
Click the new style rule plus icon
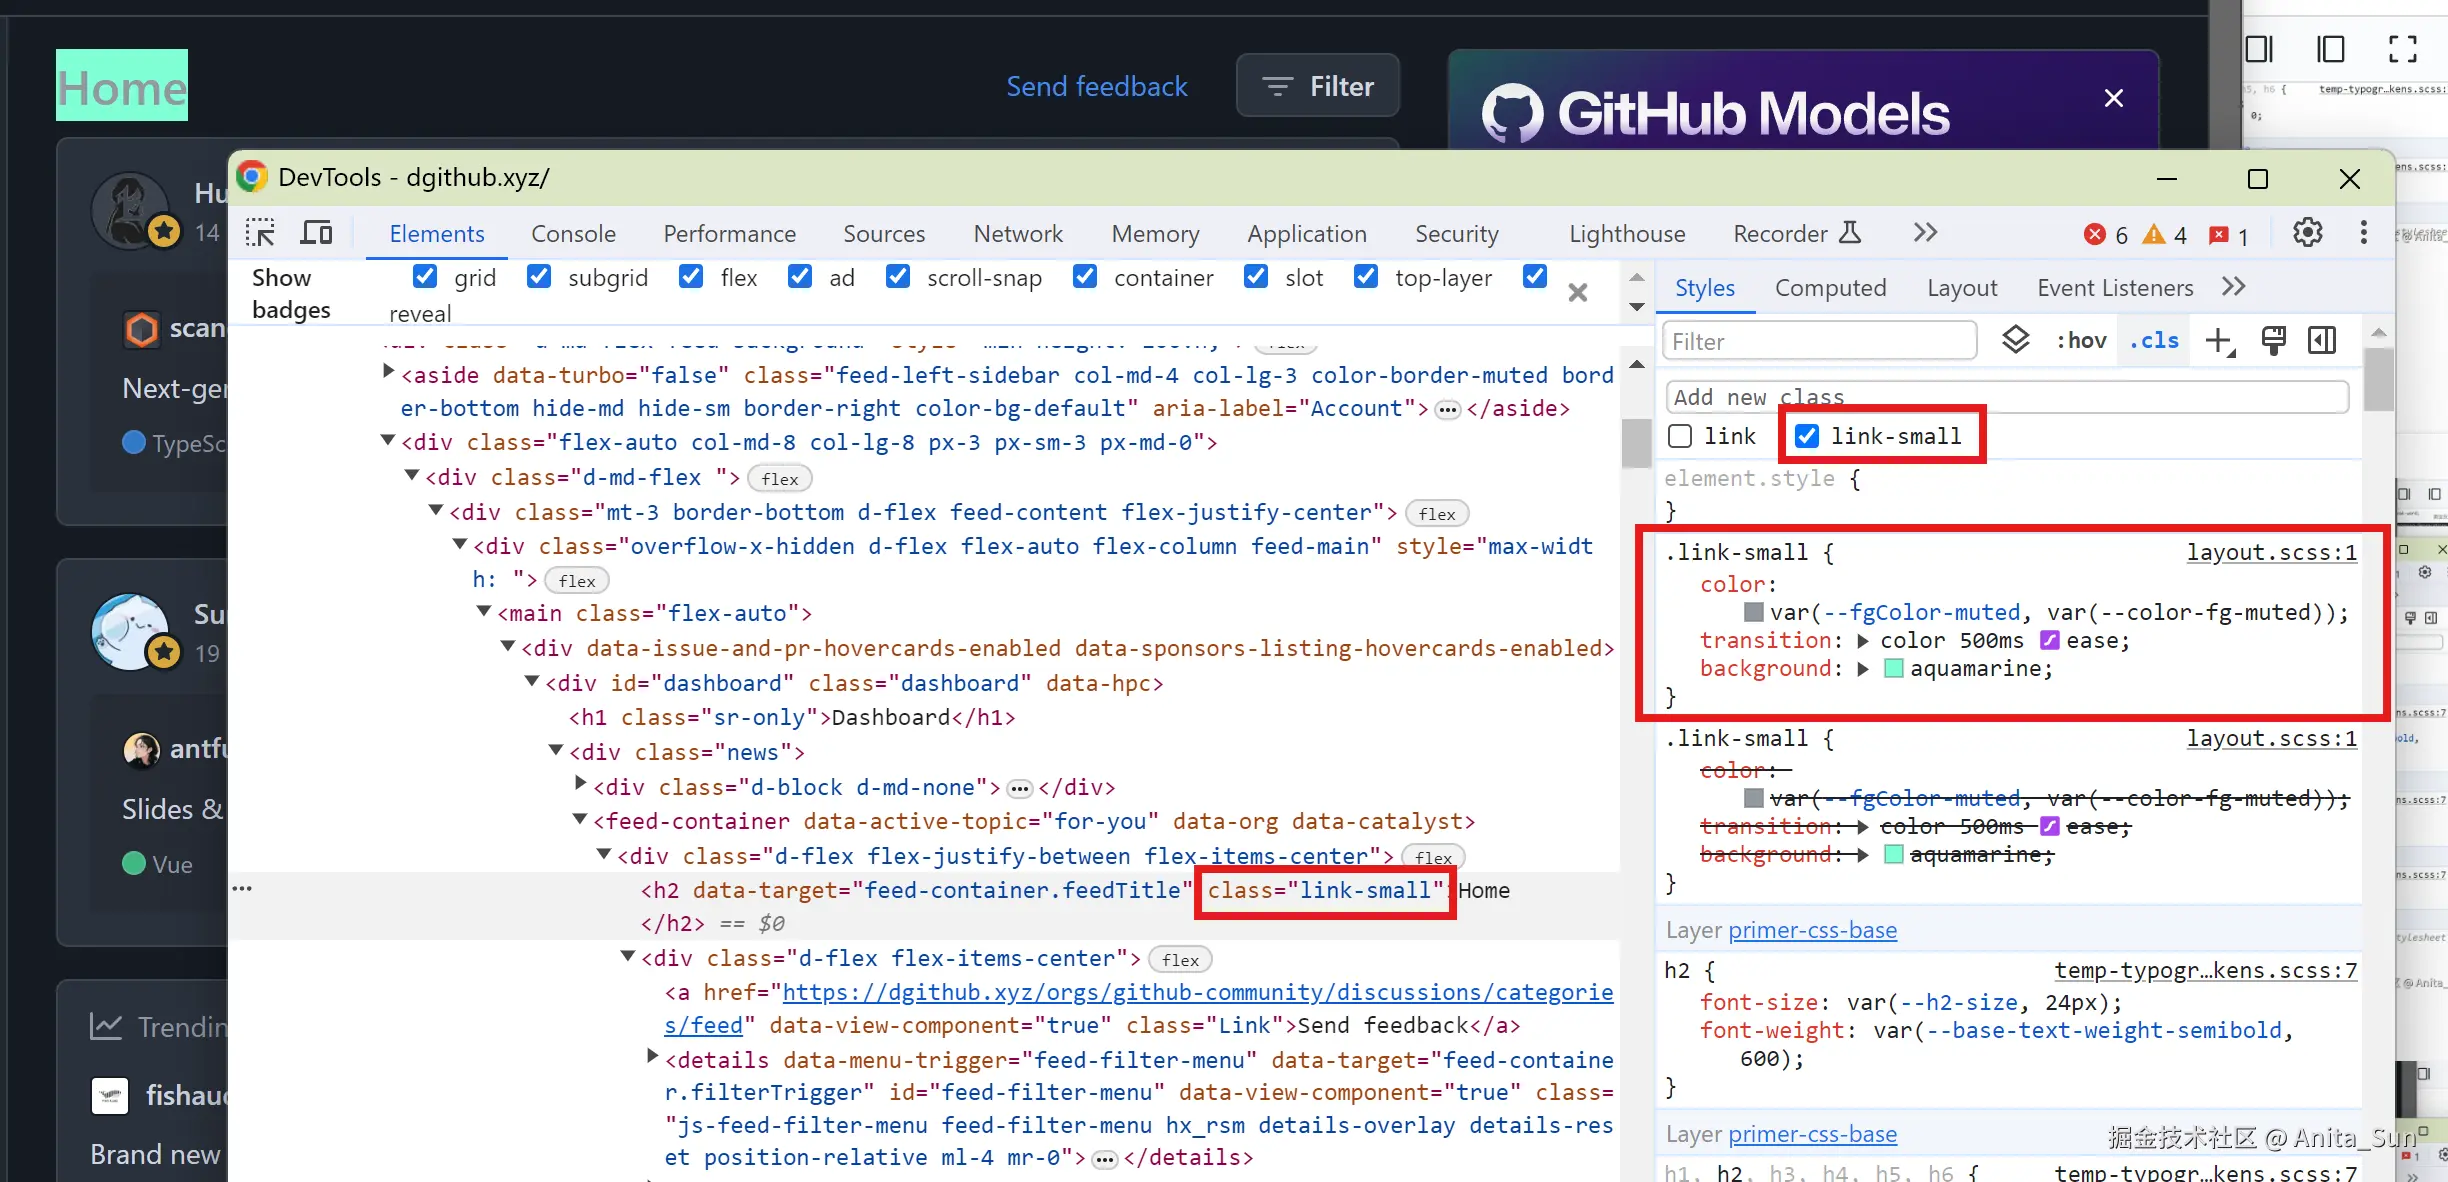2219,341
